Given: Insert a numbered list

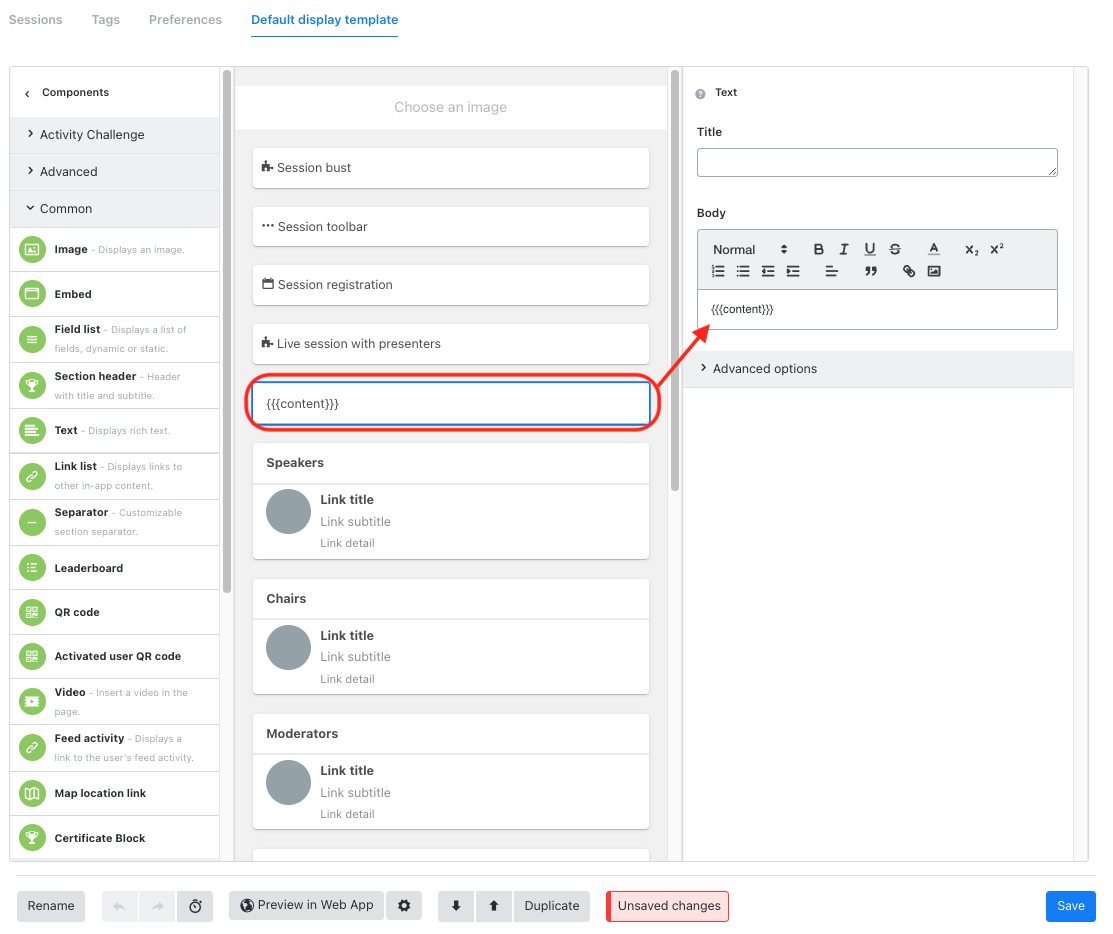Looking at the screenshot, I should 718,271.
